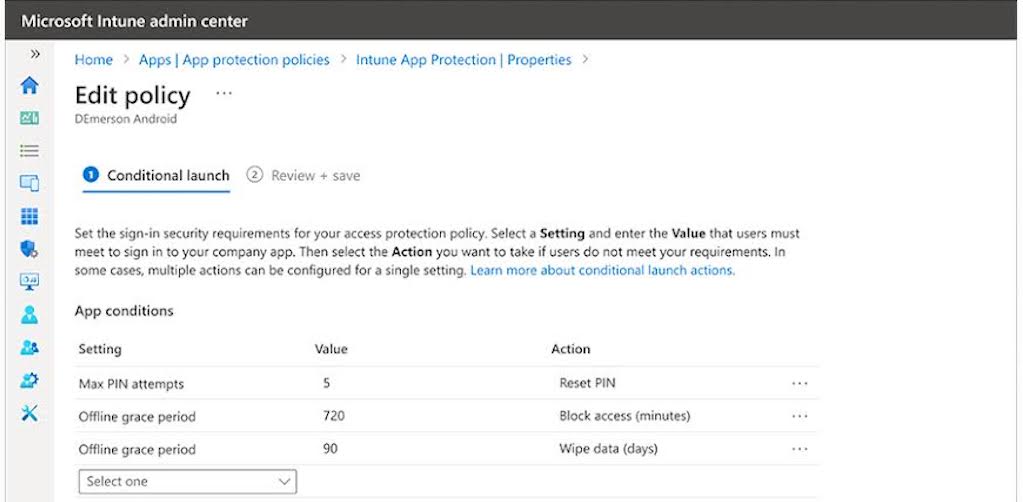Edit the 720 offline grace period value
1023x502 pixels.
334,416
